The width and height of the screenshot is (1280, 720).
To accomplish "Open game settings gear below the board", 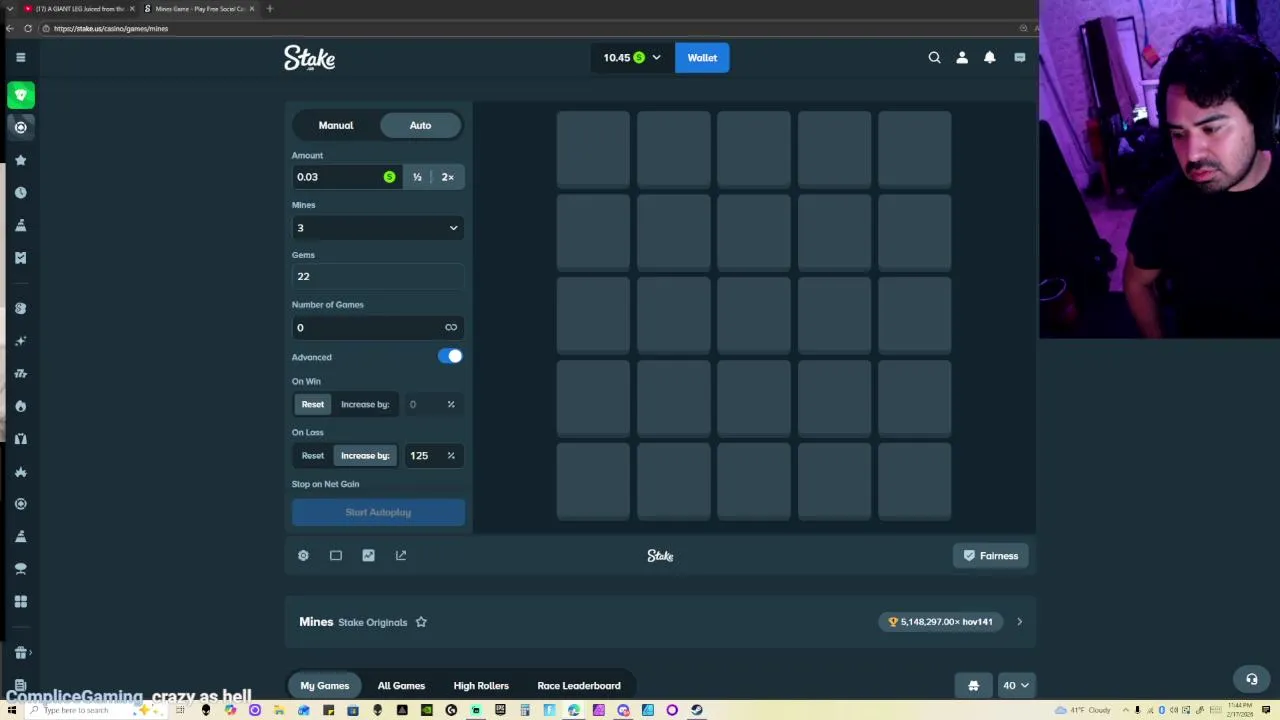I will 303,555.
